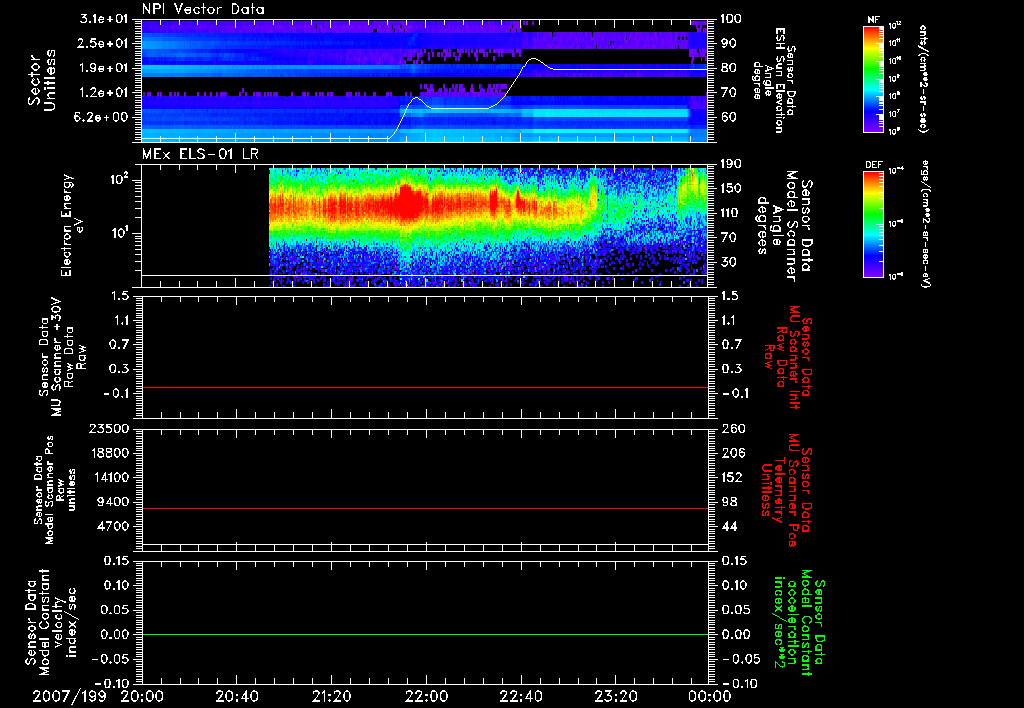The width and height of the screenshot is (1024, 708).
Task: Click the 6.2e+00 sector tick label
Action: (103, 117)
